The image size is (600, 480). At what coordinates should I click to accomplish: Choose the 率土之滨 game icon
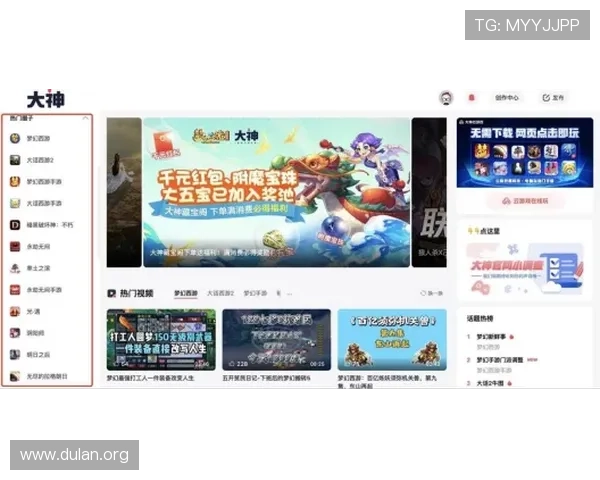(x=15, y=268)
